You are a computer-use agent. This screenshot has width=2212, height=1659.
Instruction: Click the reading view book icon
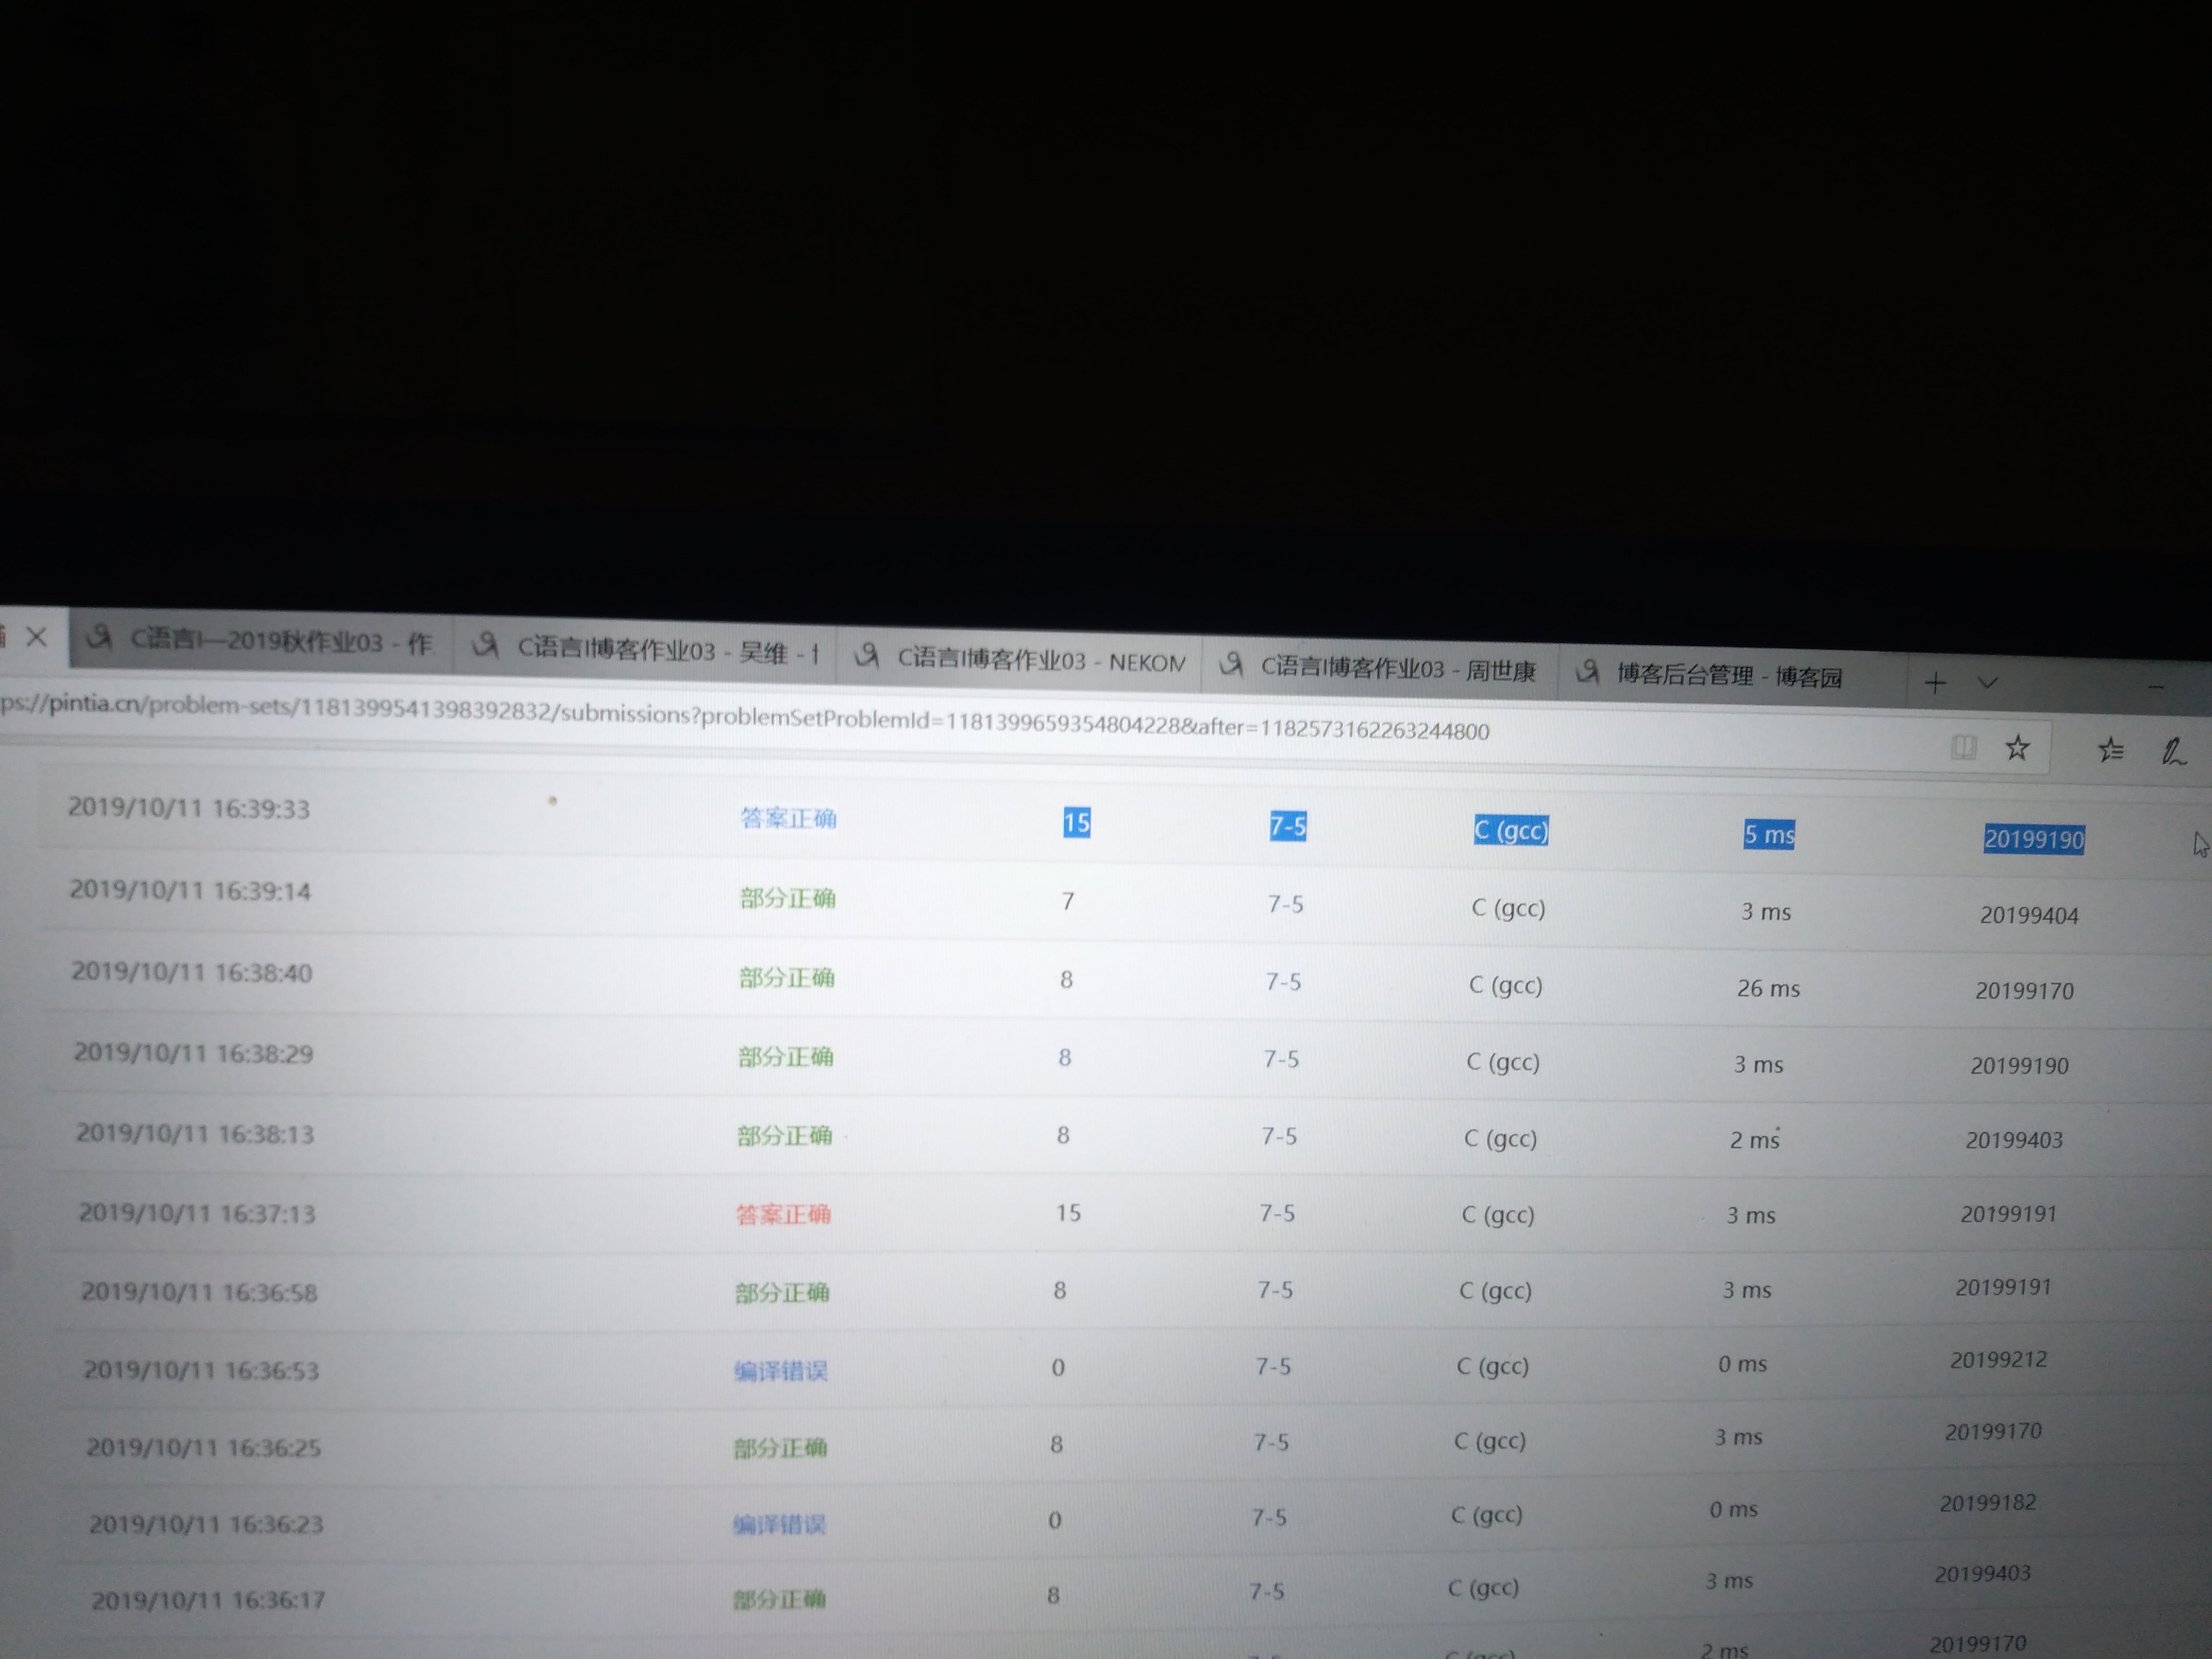pos(1963,747)
